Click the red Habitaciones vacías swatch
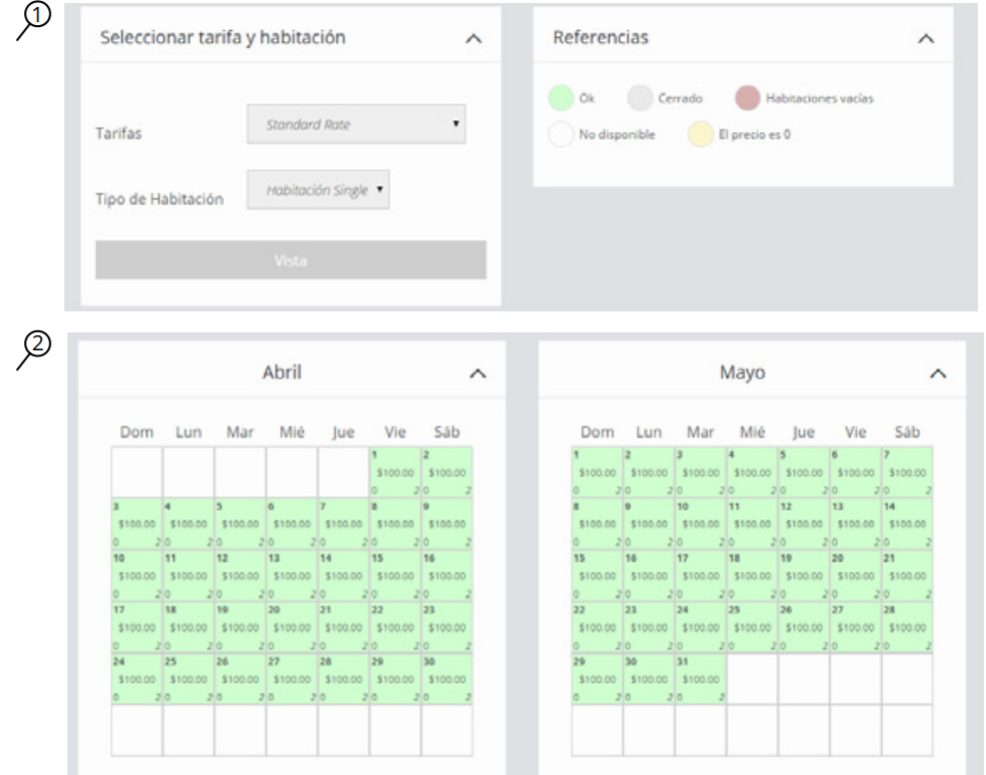 tap(748, 98)
